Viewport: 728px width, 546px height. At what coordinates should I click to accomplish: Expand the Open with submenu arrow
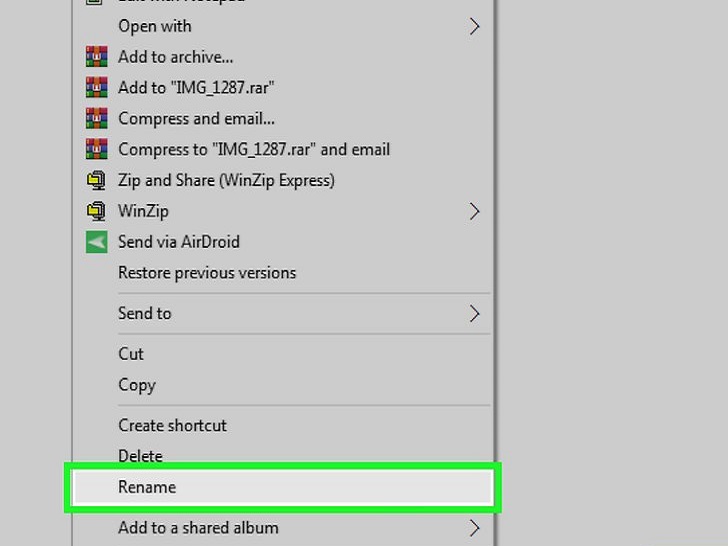tap(474, 26)
